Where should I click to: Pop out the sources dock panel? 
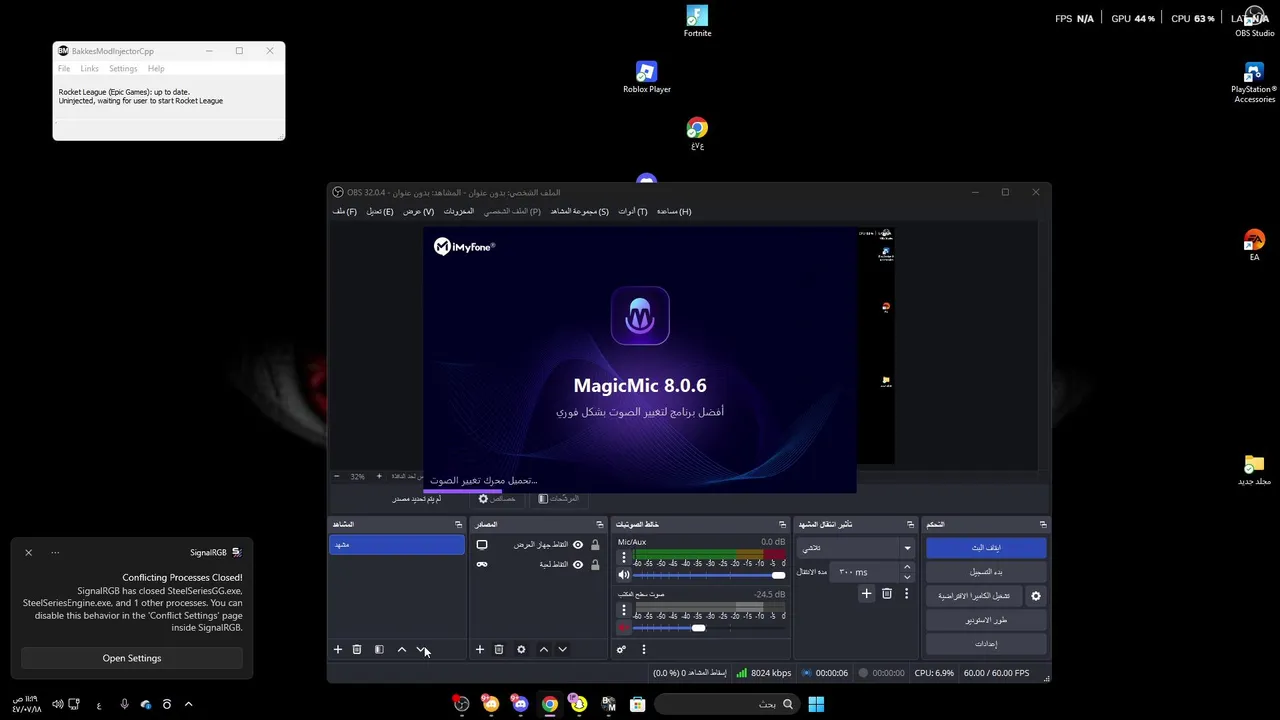click(600, 524)
